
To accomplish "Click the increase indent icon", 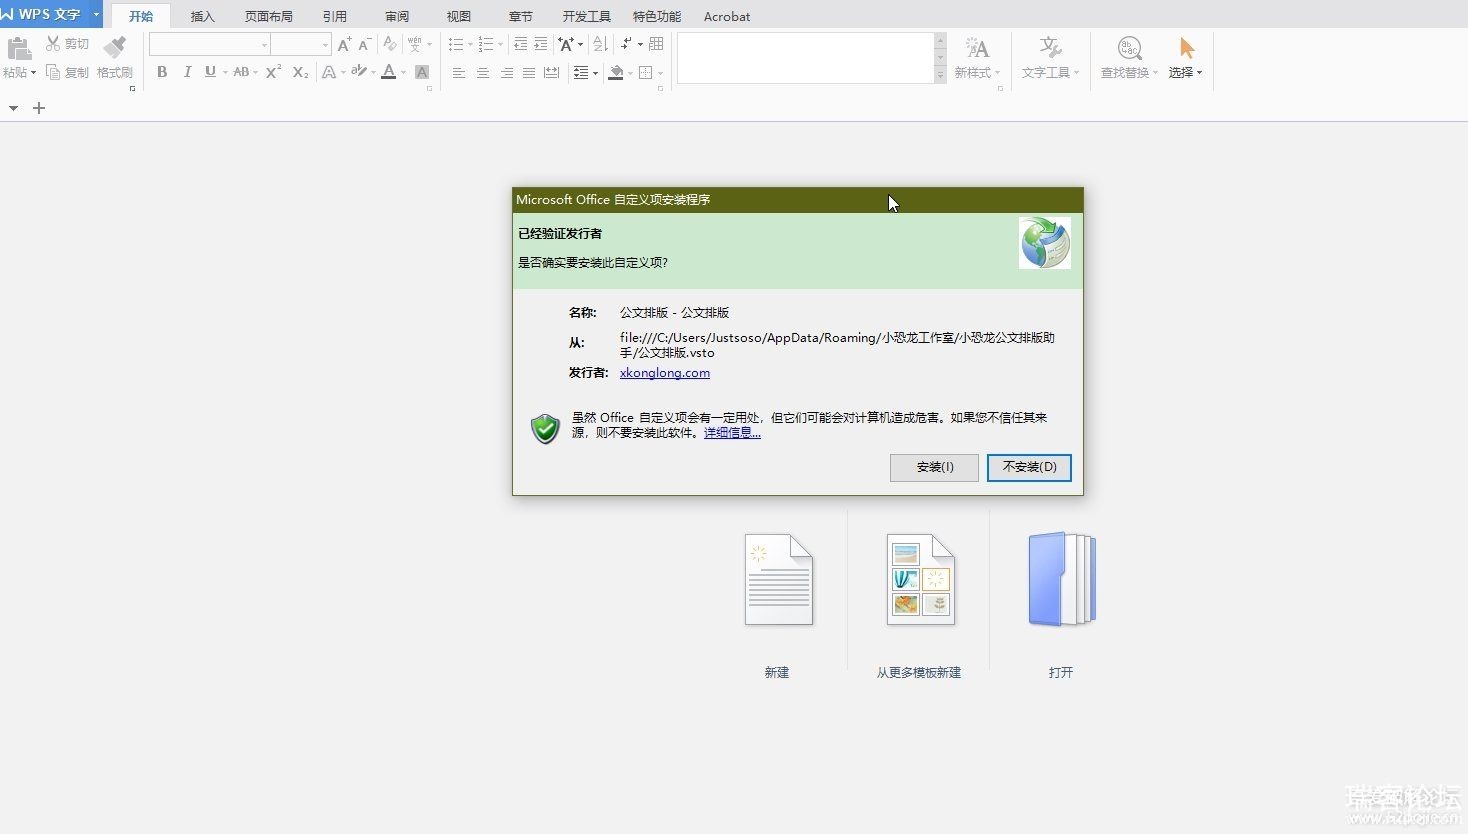I will [541, 44].
